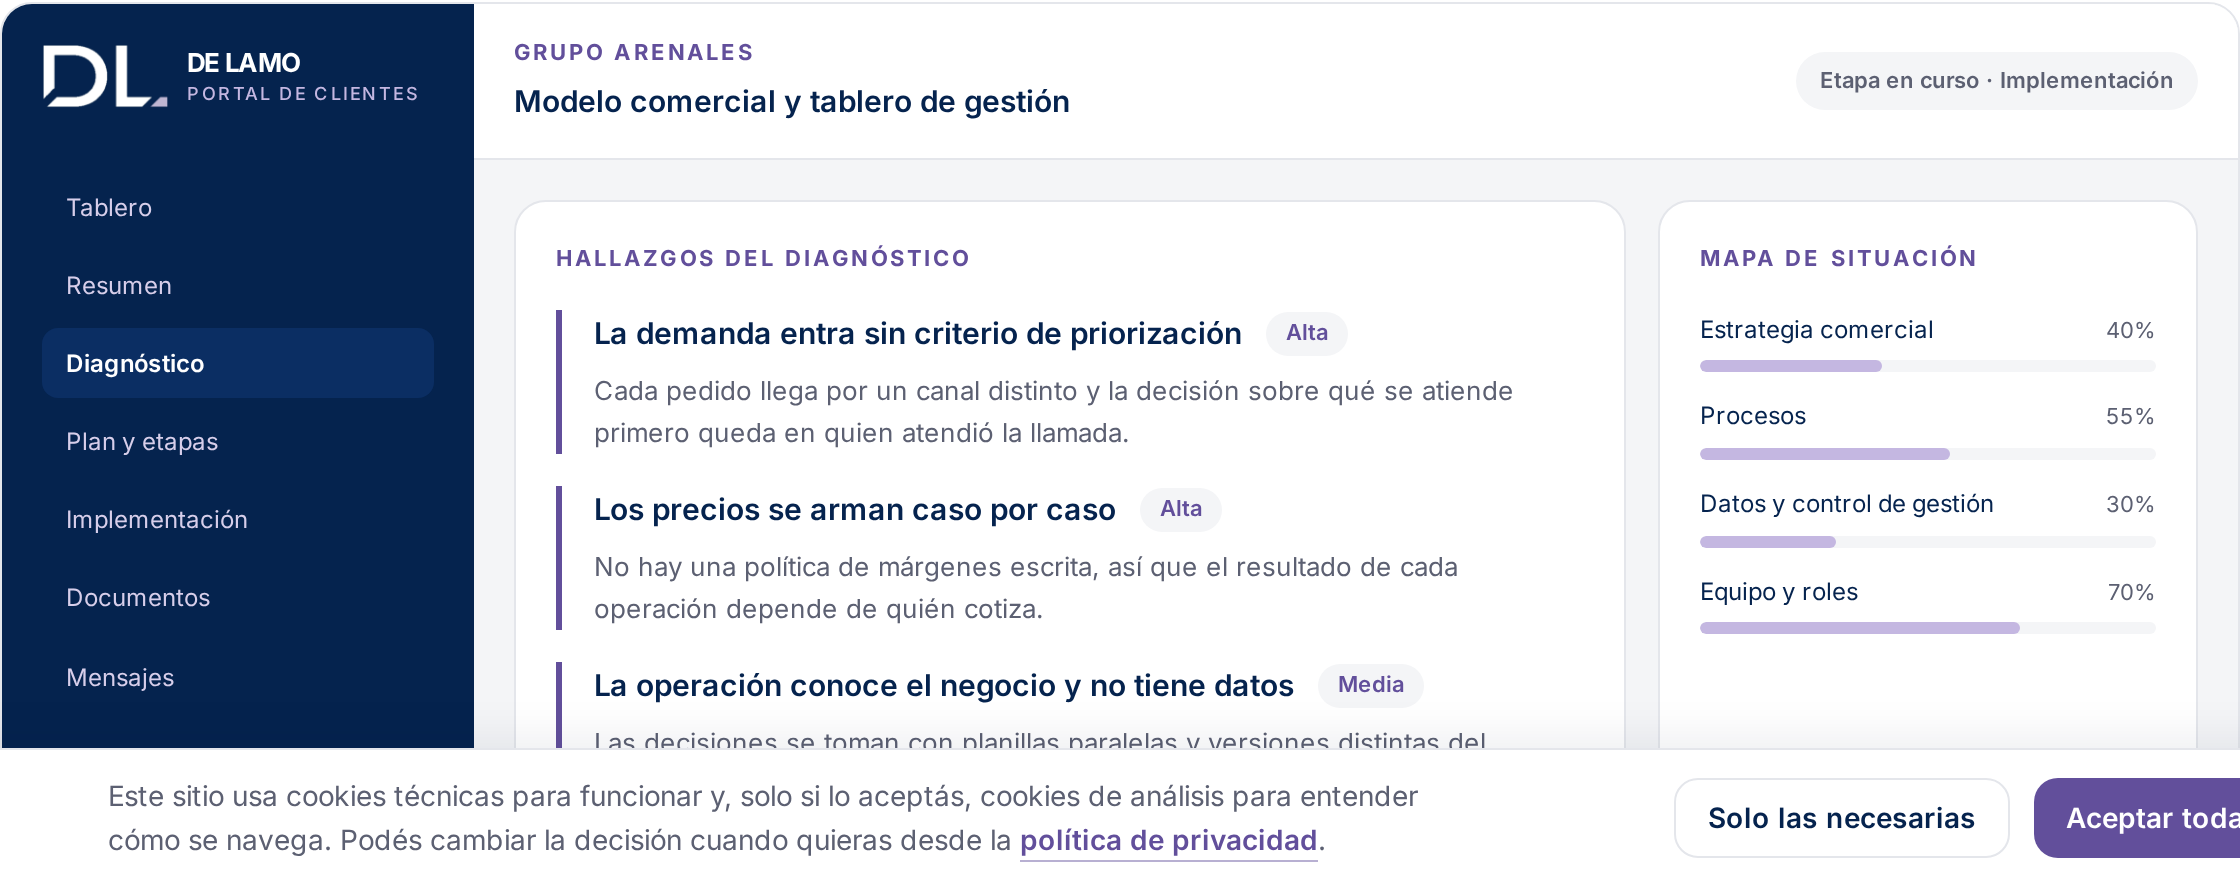Screen dimensions: 2240x892
Task: Click the 30% value for Datos y control
Action: pyautogui.click(x=2130, y=504)
